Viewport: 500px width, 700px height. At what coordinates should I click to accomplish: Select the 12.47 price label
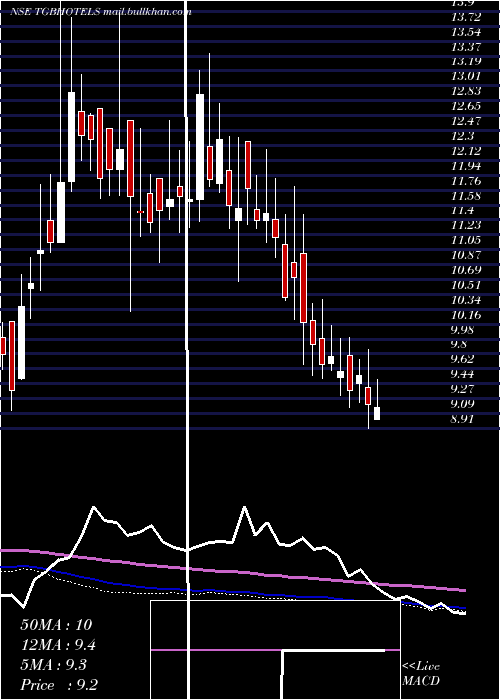466,121
